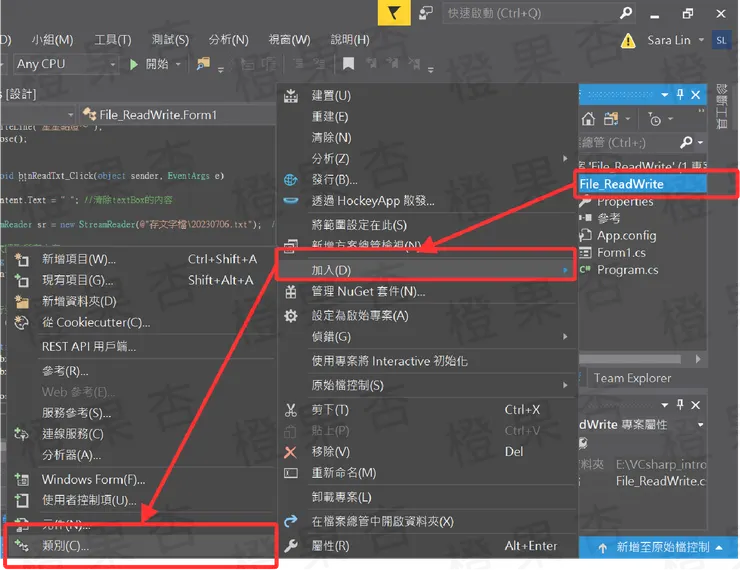Switch to the Team Explorer tab

(x=632, y=378)
